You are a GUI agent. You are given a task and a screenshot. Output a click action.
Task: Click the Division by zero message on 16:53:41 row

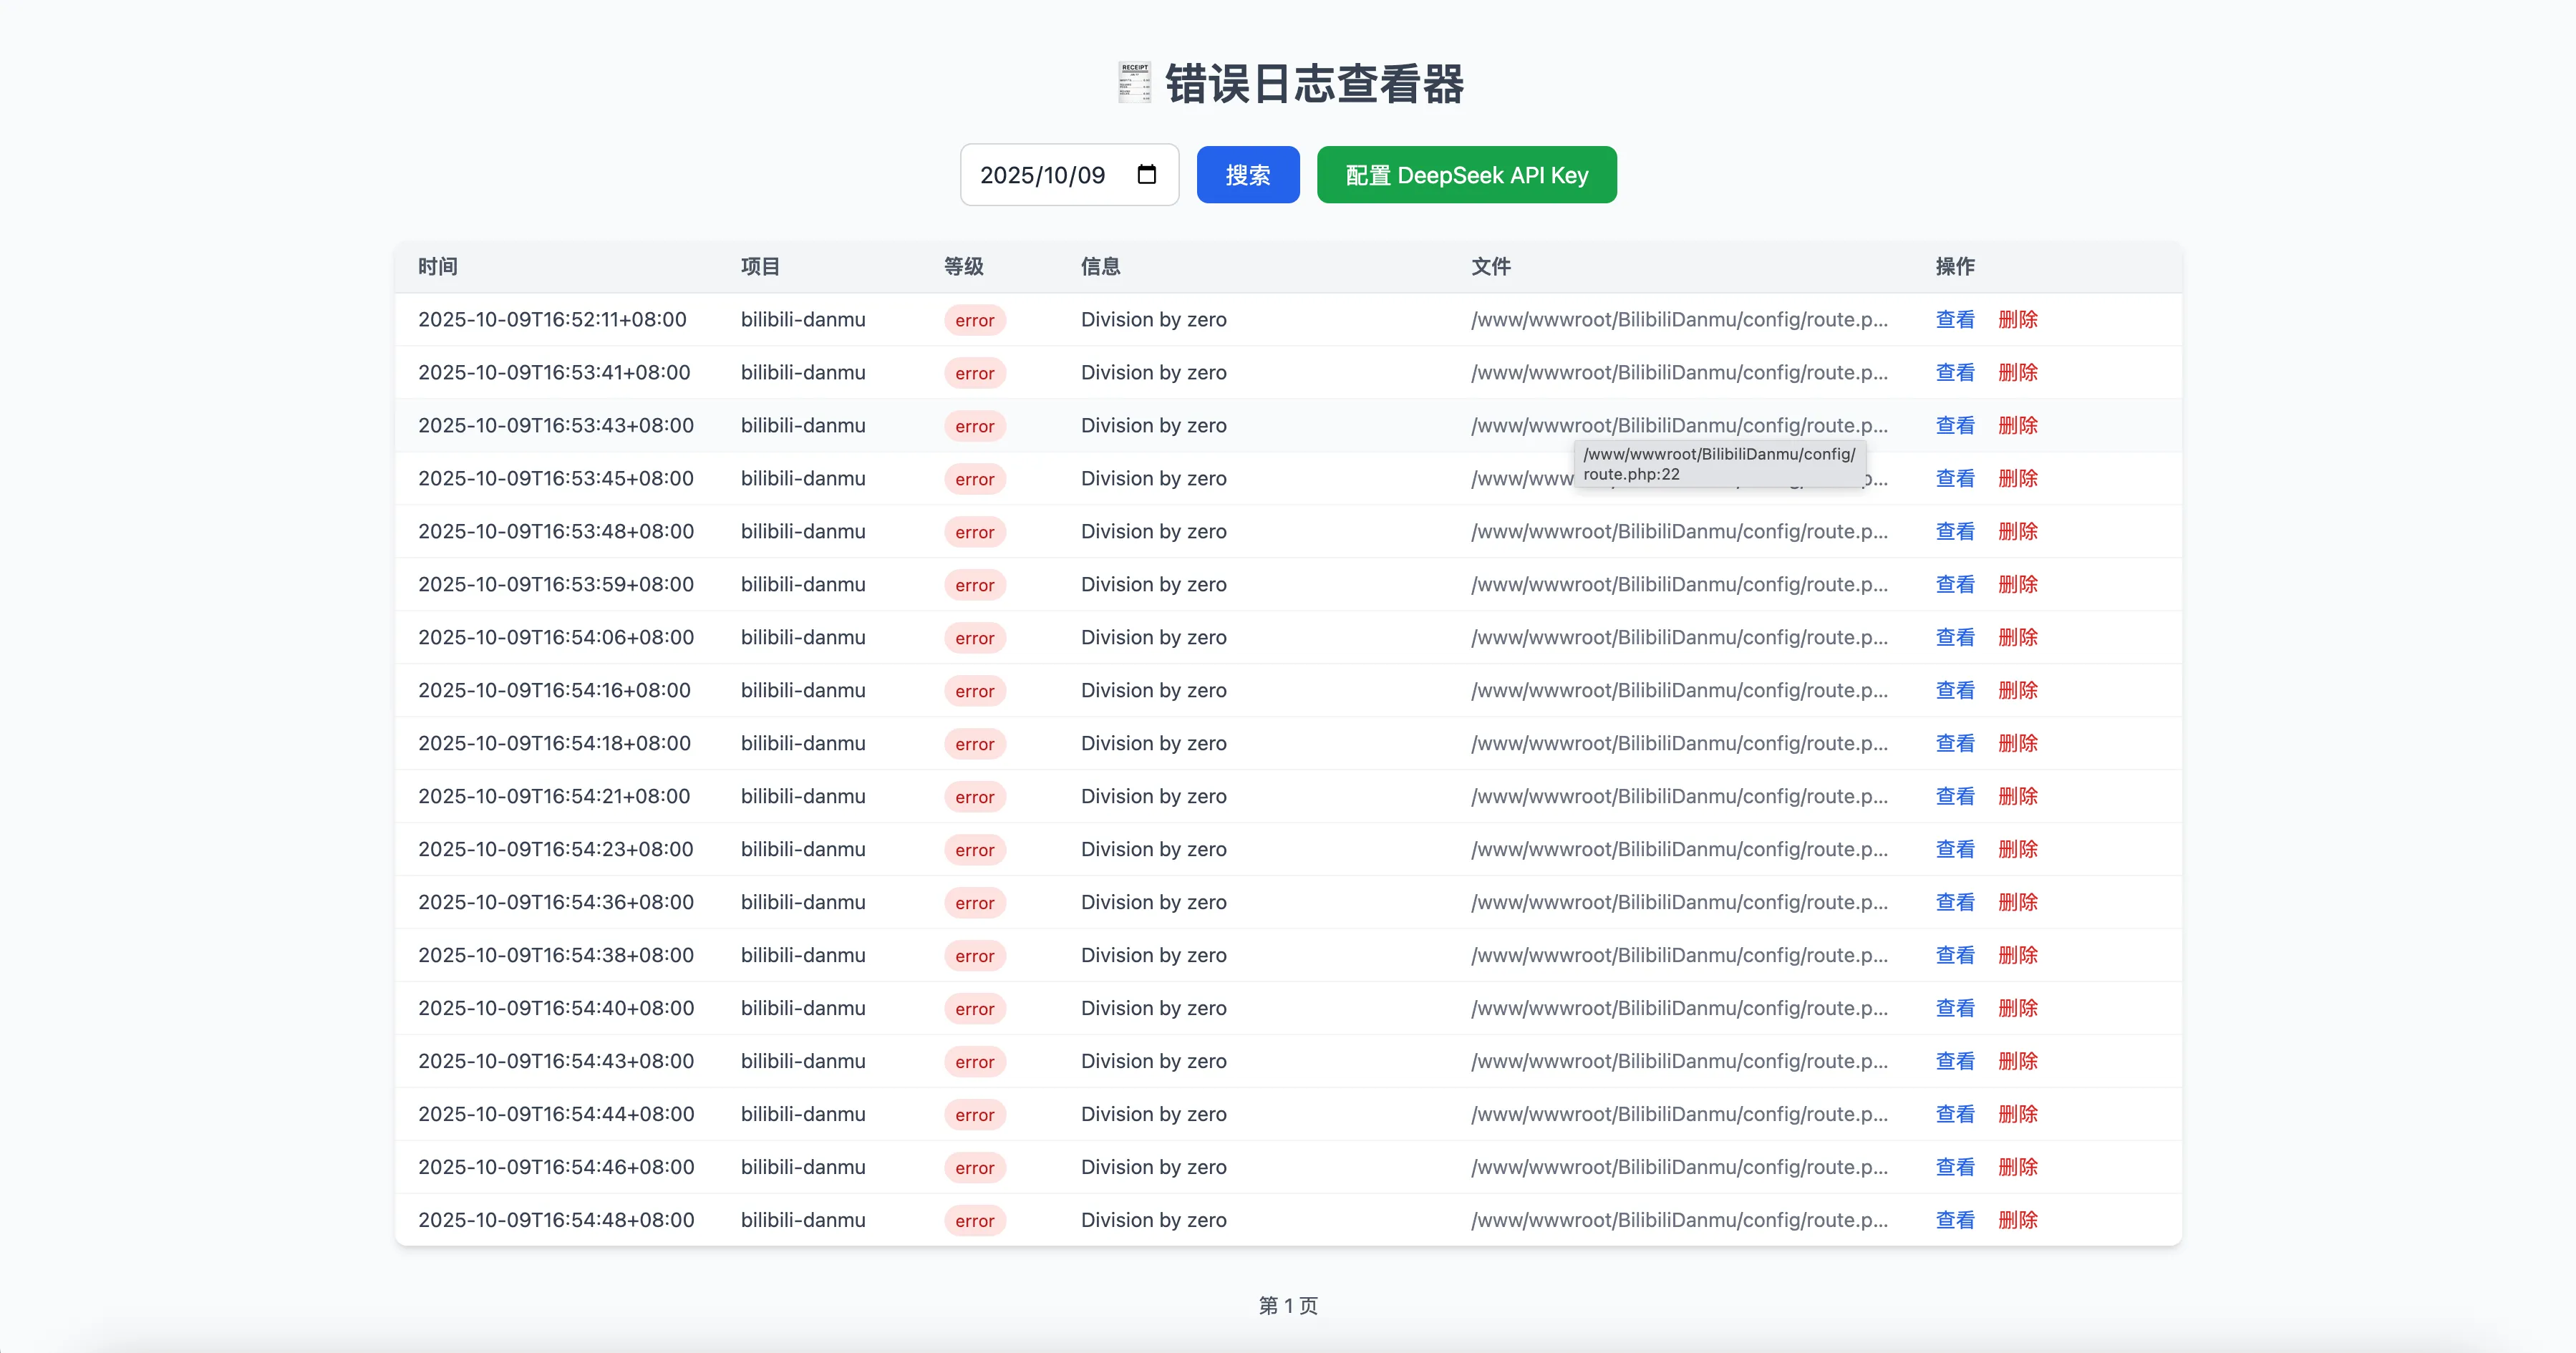(x=1154, y=372)
